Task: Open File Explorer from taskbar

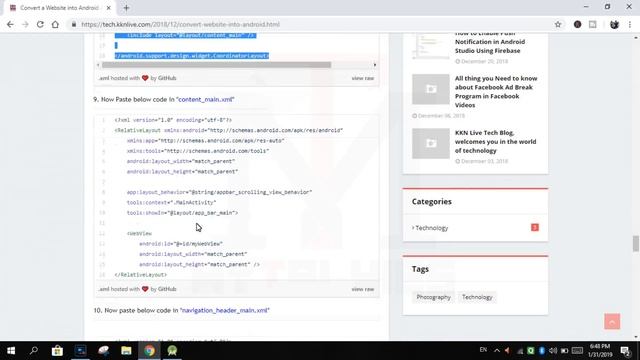Action: (x=126, y=351)
